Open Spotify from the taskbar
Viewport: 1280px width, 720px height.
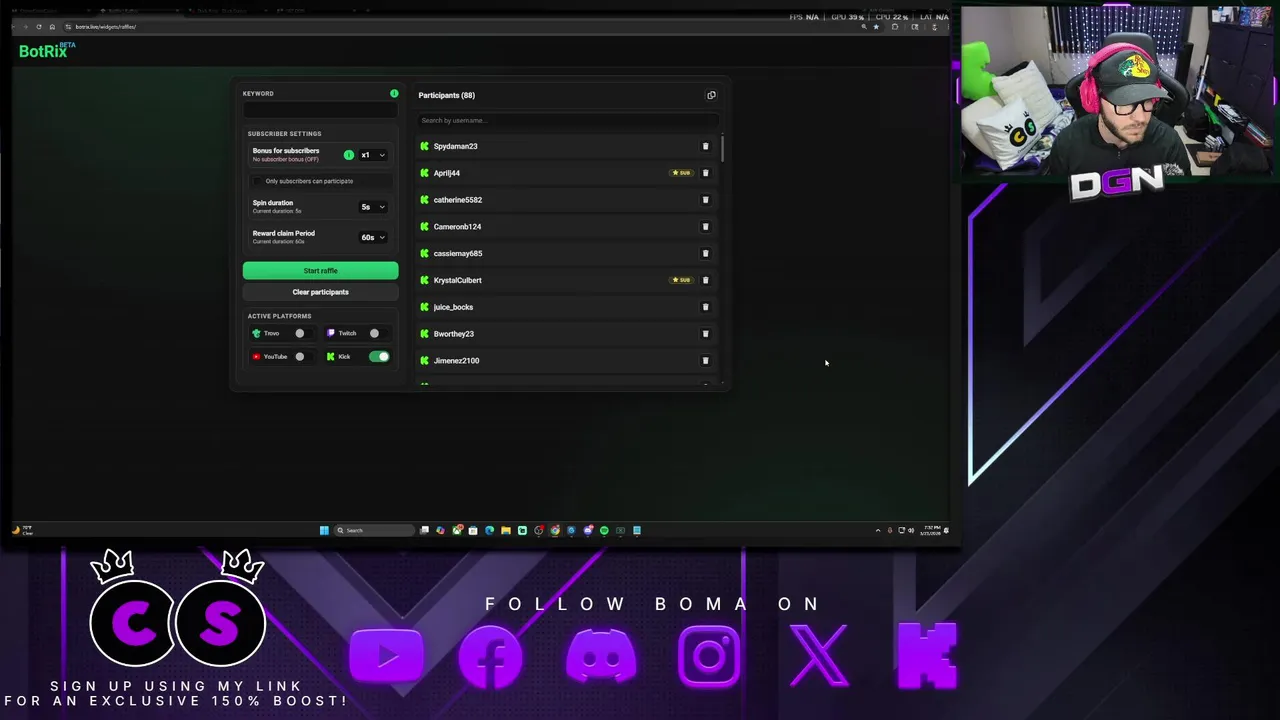(x=604, y=530)
